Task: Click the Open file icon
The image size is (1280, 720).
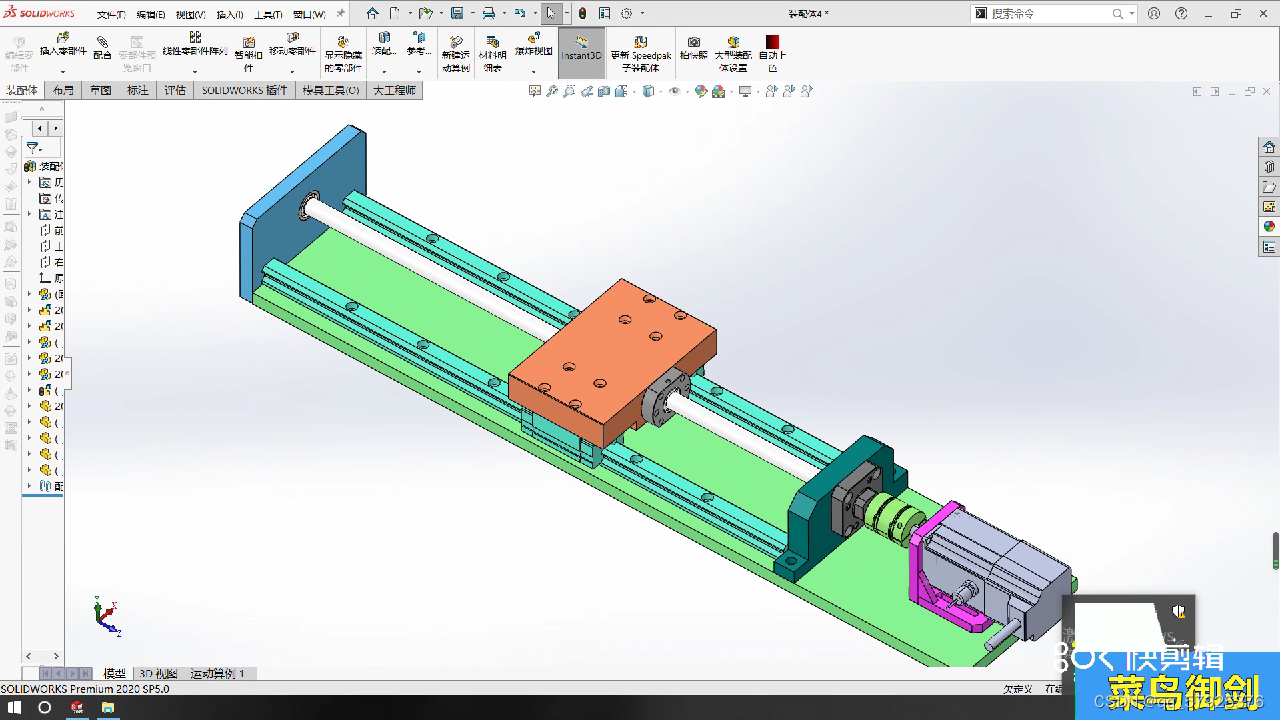Action: [425, 14]
